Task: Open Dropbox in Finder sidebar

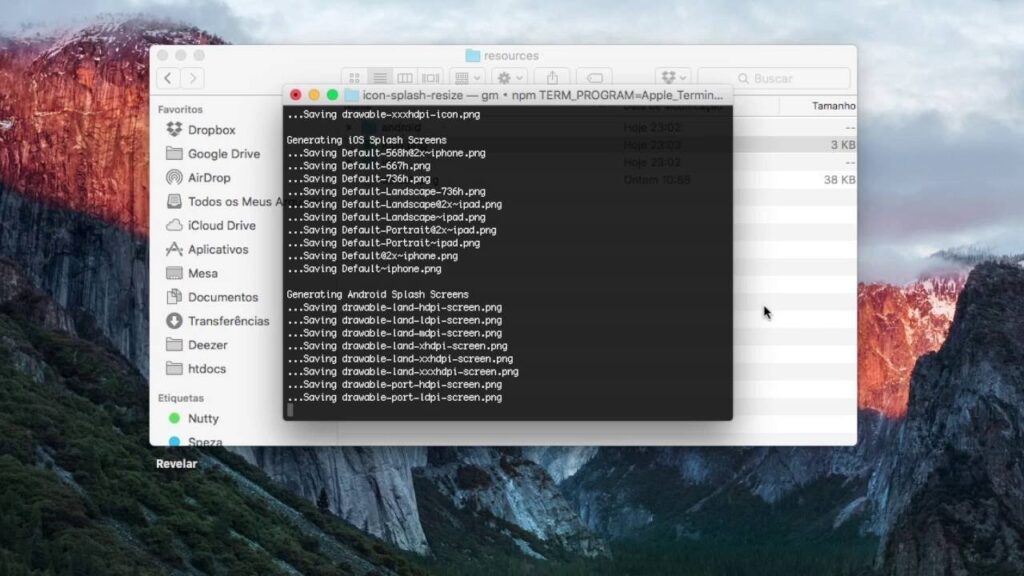Action: [x=211, y=130]
